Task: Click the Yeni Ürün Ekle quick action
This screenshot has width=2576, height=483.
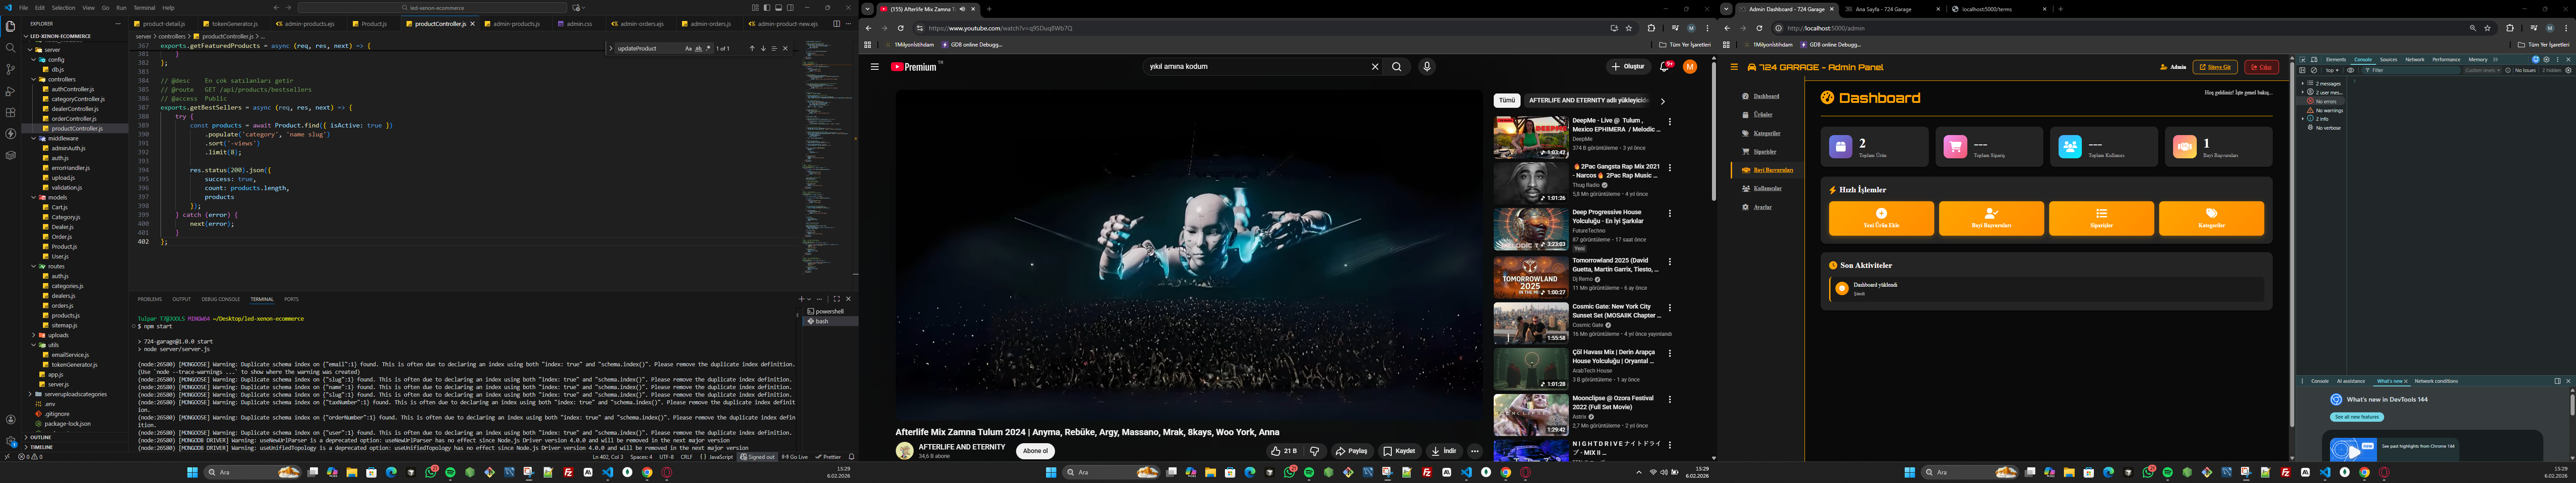Action: click(1881, 218)
